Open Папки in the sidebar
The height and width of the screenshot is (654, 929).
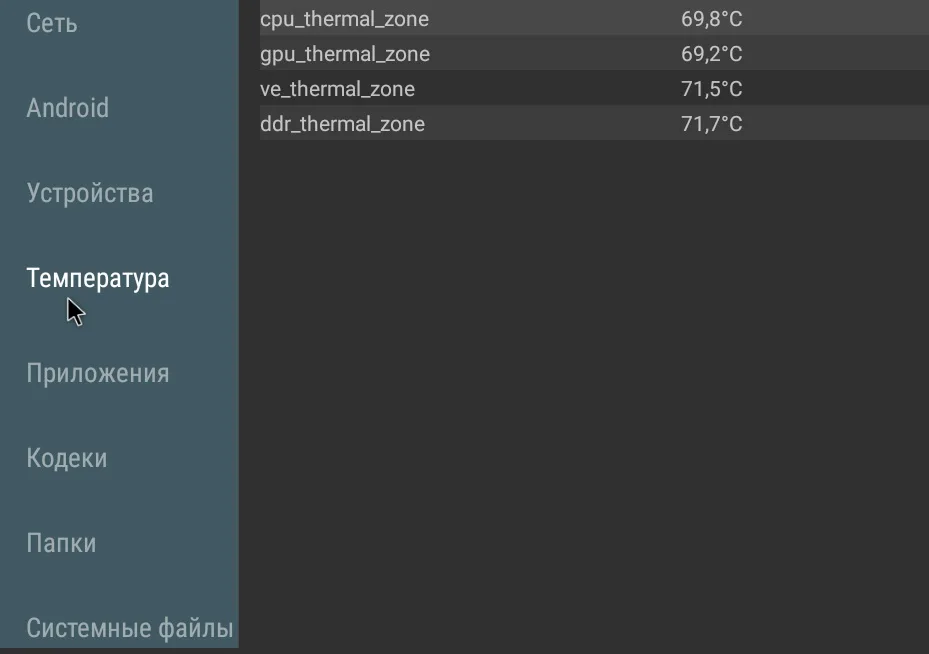coord(61,543)
